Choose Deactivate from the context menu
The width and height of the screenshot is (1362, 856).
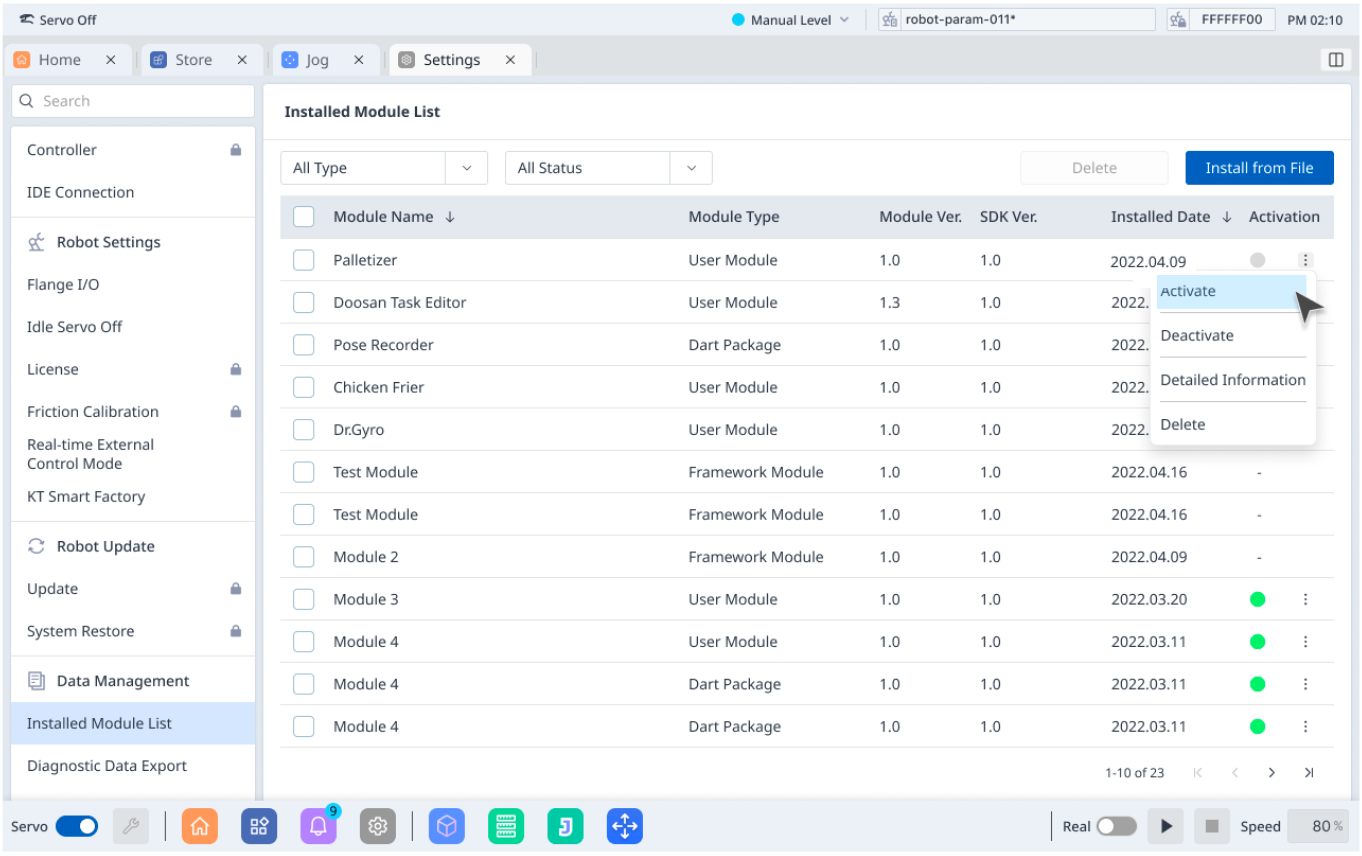click(1197, 336)
